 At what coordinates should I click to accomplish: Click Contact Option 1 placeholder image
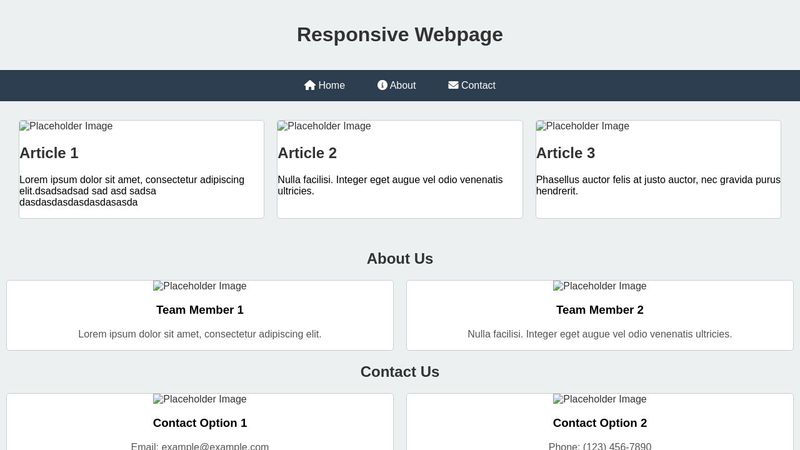point(199,399)
